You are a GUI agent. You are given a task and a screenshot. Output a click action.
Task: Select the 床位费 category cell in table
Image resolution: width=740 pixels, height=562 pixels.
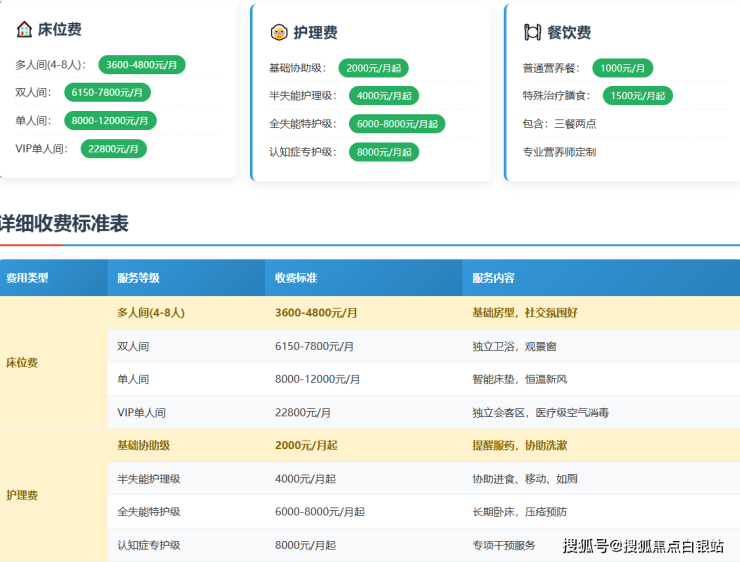click(22, 362)
